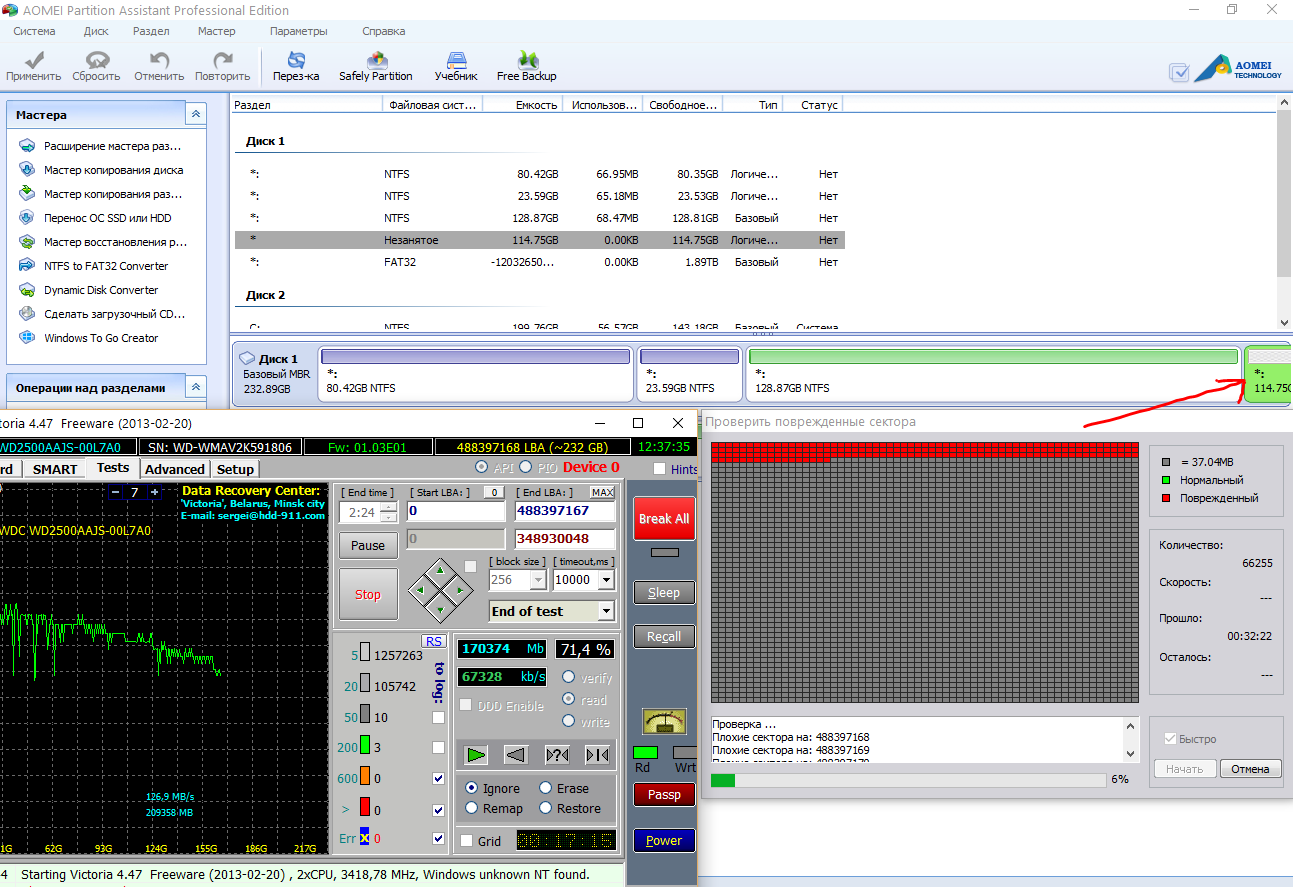Image resolution: width=1293 pixels, height=887 pixels.
Task: Click the Break All button
Action: 664,519
